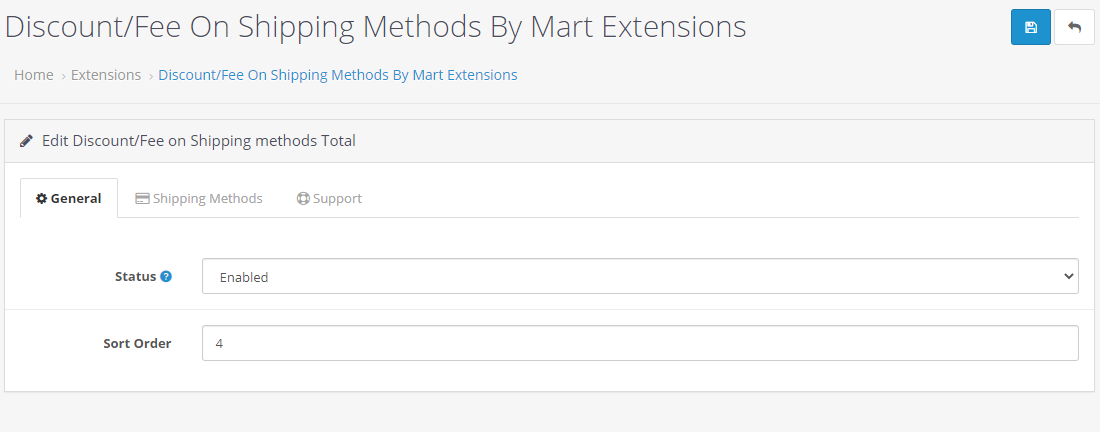Click the back/cancel reply arrow icon
1100x432 pixels.
click(1074, 27)
